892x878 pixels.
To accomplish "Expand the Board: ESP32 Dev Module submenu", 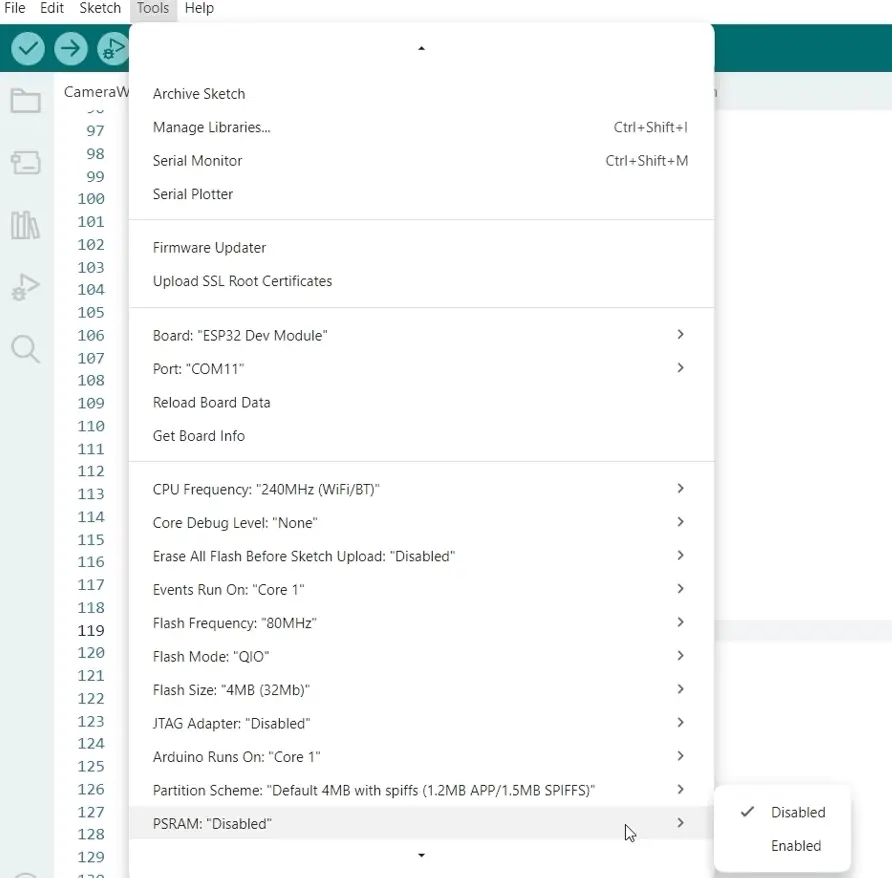I will [240, 335].
